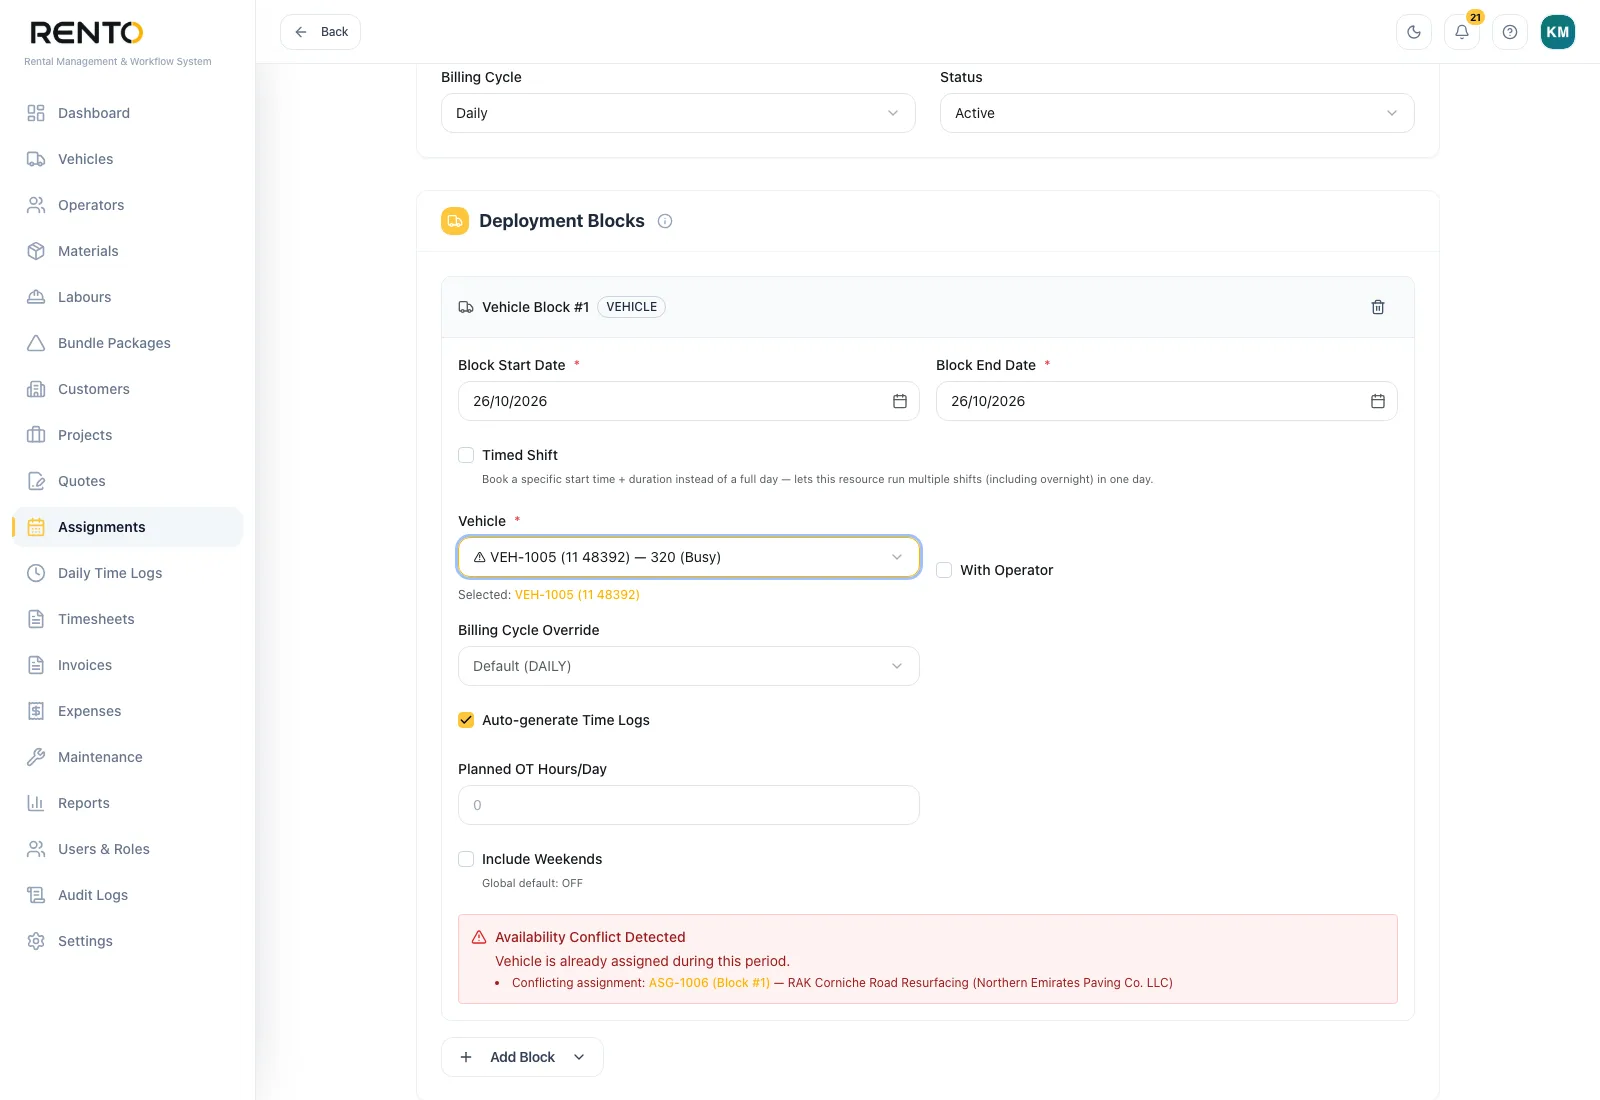Image resolution: width=1600 pixels, height=1100 pixels.
Task: Navigate to Invoices in sidebar
Action: pyautogui.click(x=127, y=665)
